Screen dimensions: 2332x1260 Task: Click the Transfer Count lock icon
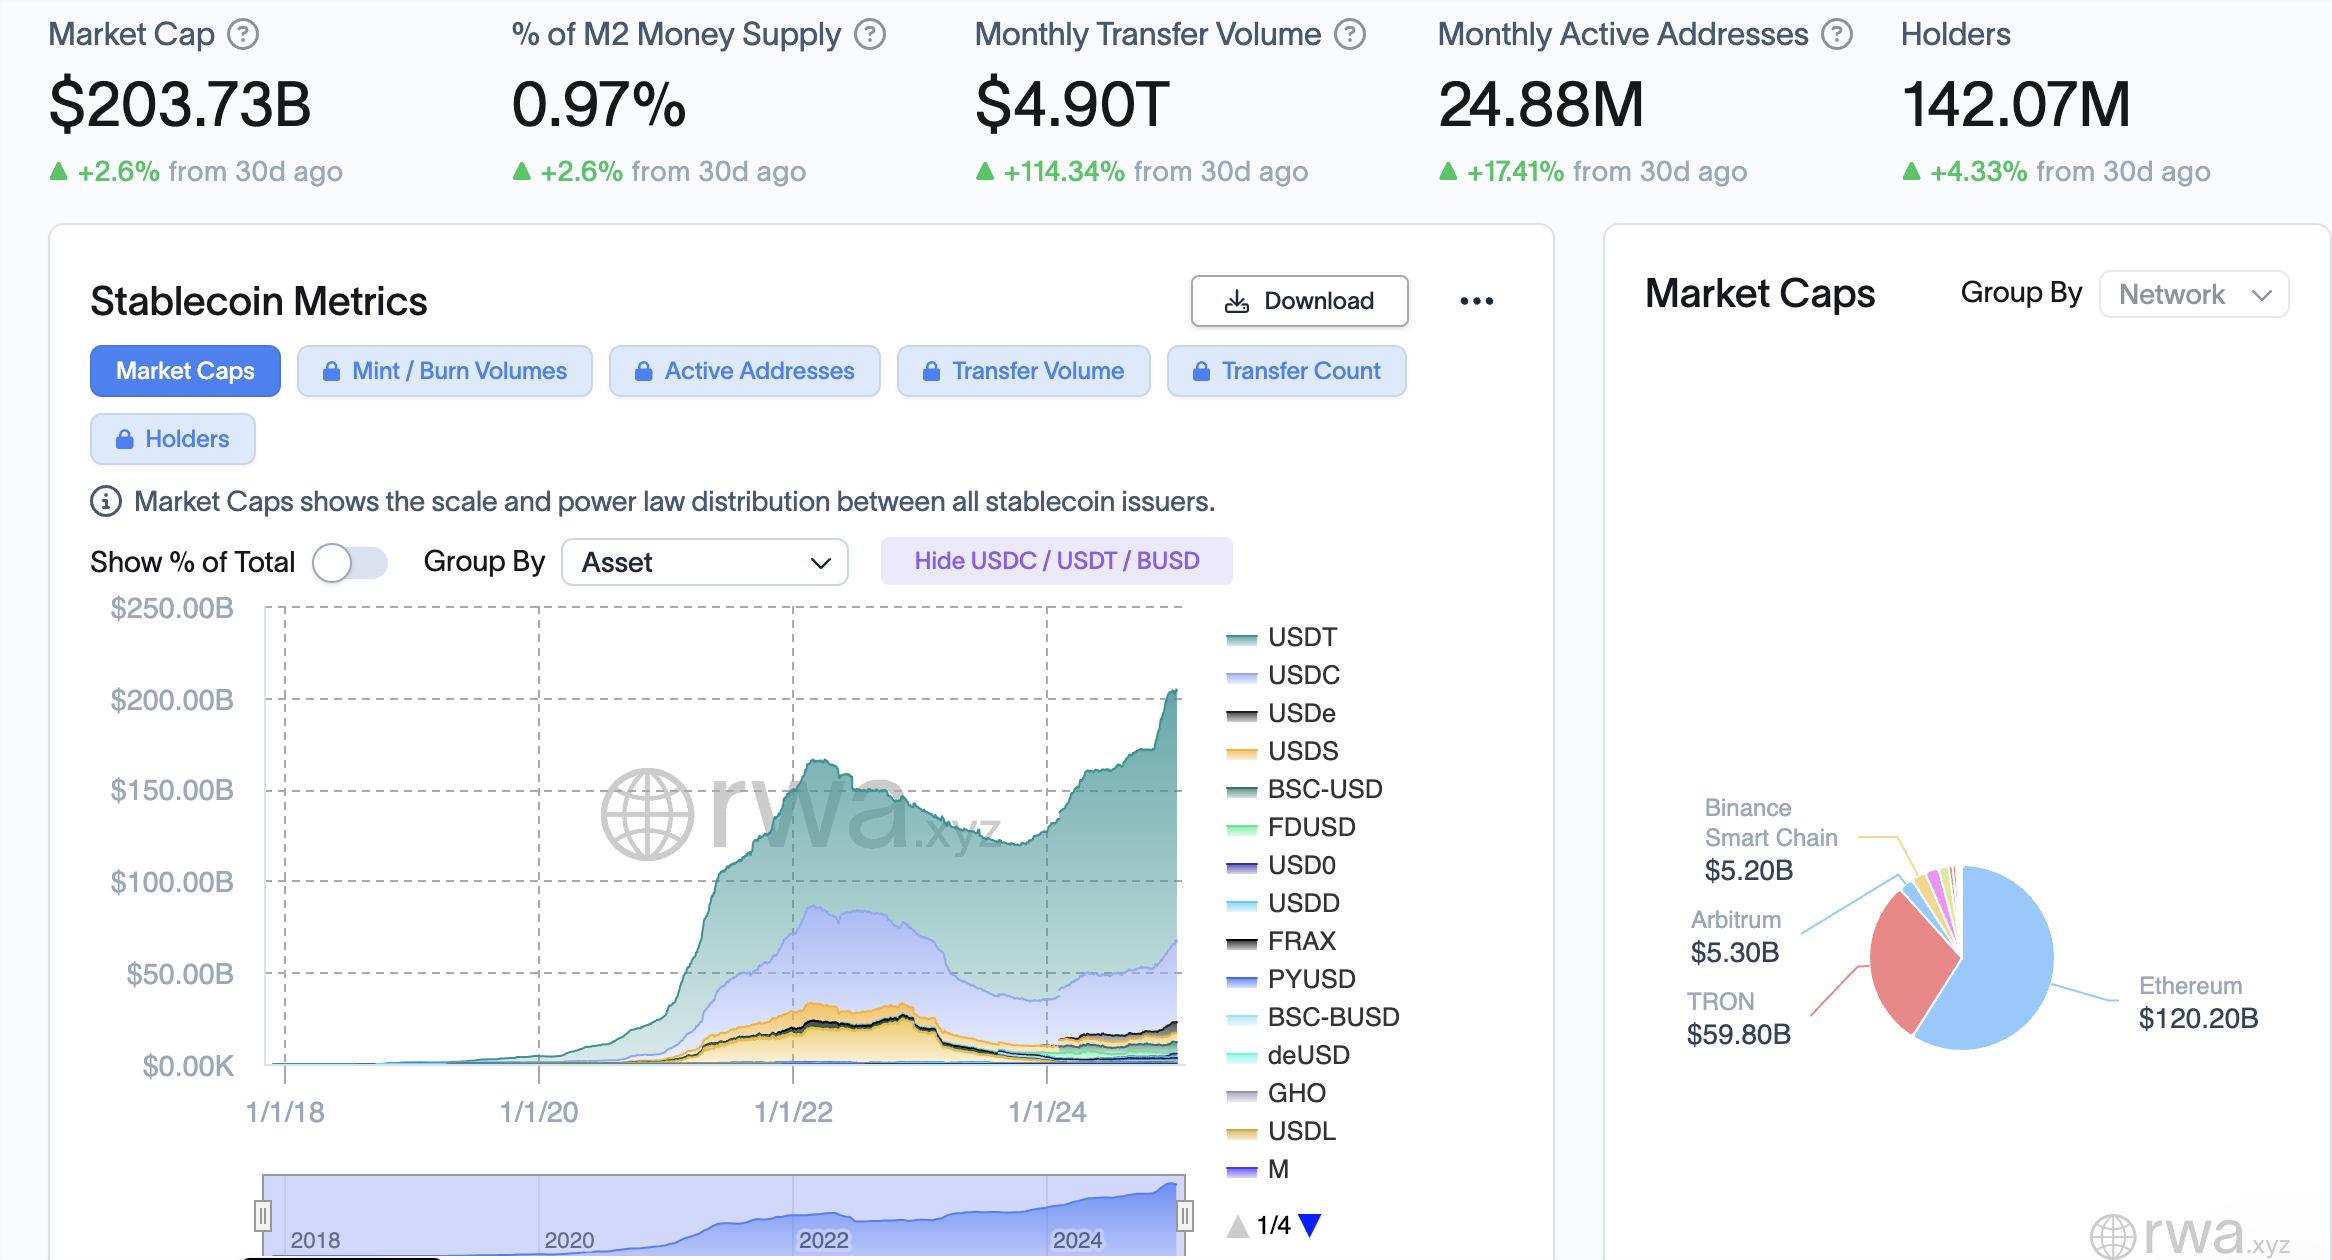tap(1201, 371)
